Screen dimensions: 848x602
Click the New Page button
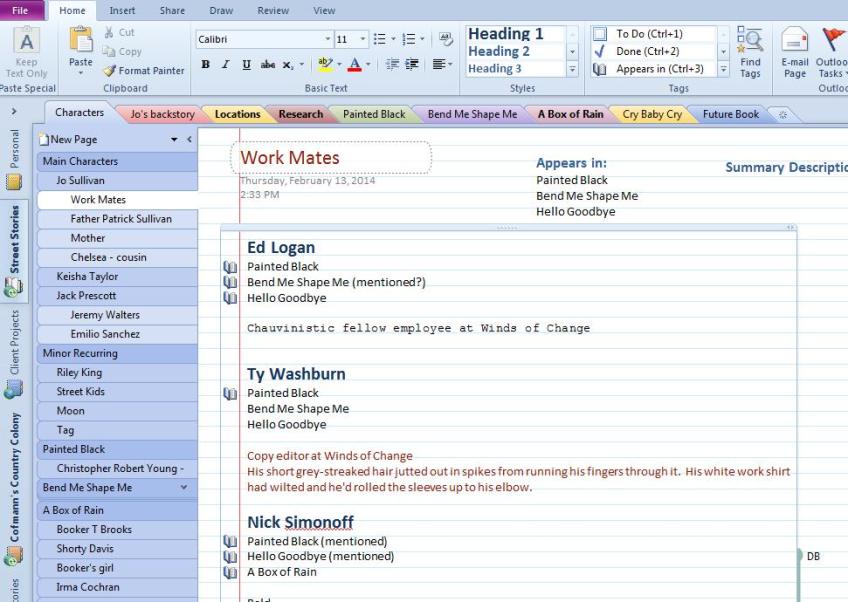[x=74, y=140]
